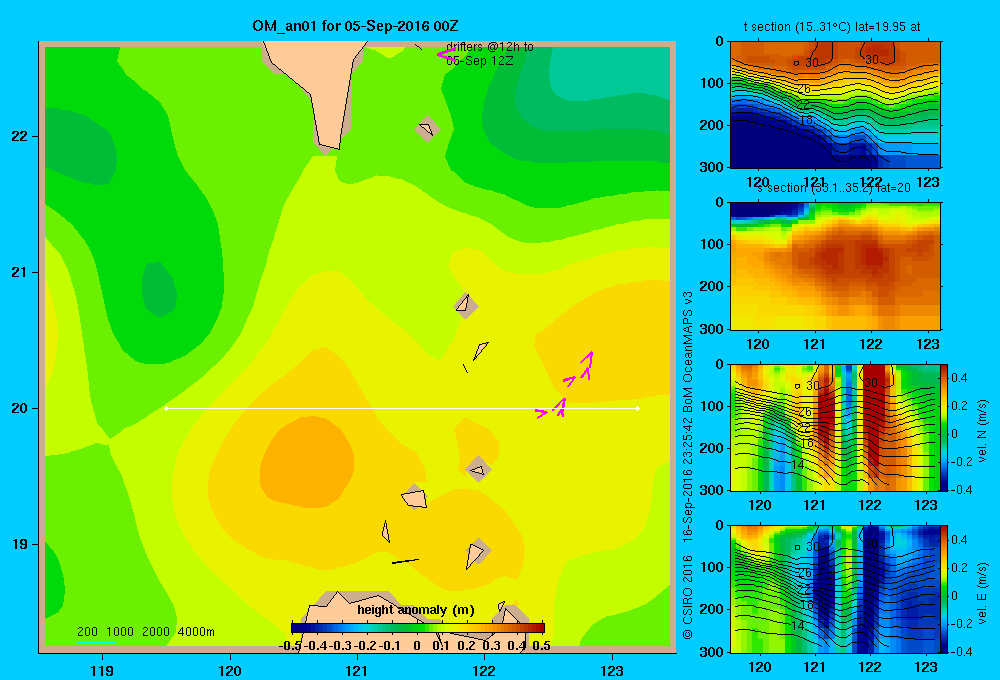Click the orange high anomaly center near 19.6N
Viewport: 1000px width, 680px height.
point(307,461)
